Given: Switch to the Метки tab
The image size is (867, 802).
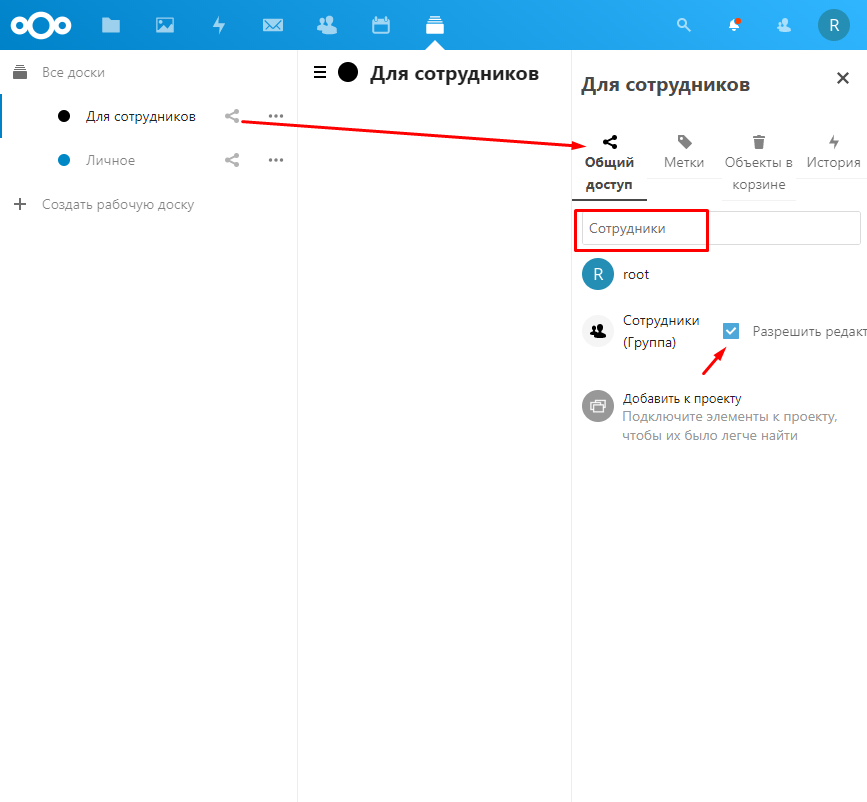Looking at the screenshot, I should pyautogui.click(x=684, y=153).
